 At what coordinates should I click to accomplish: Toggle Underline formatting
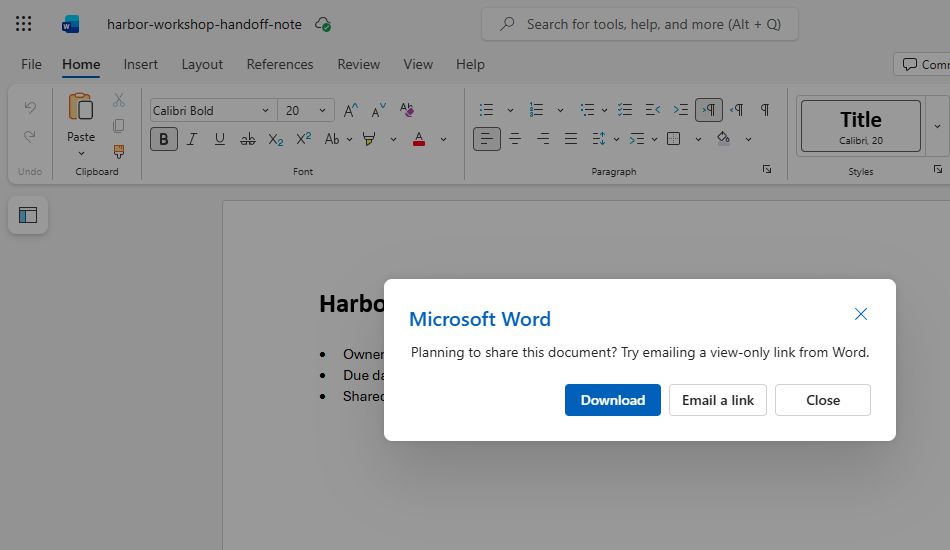pyautogui.click(x=219, y=139)
